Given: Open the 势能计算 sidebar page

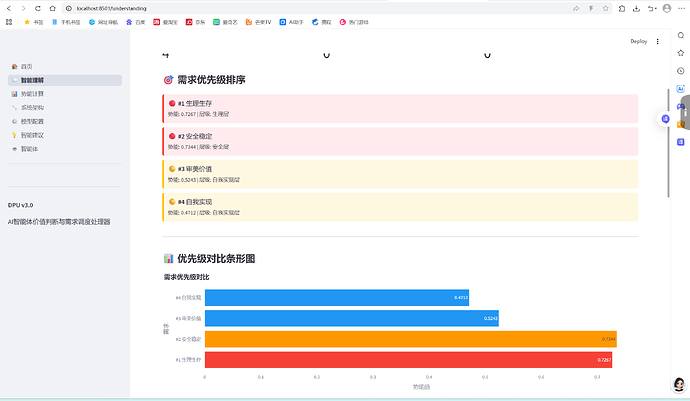Looking at the screenshot, I should pyautogui.click(x=65, y=94).
